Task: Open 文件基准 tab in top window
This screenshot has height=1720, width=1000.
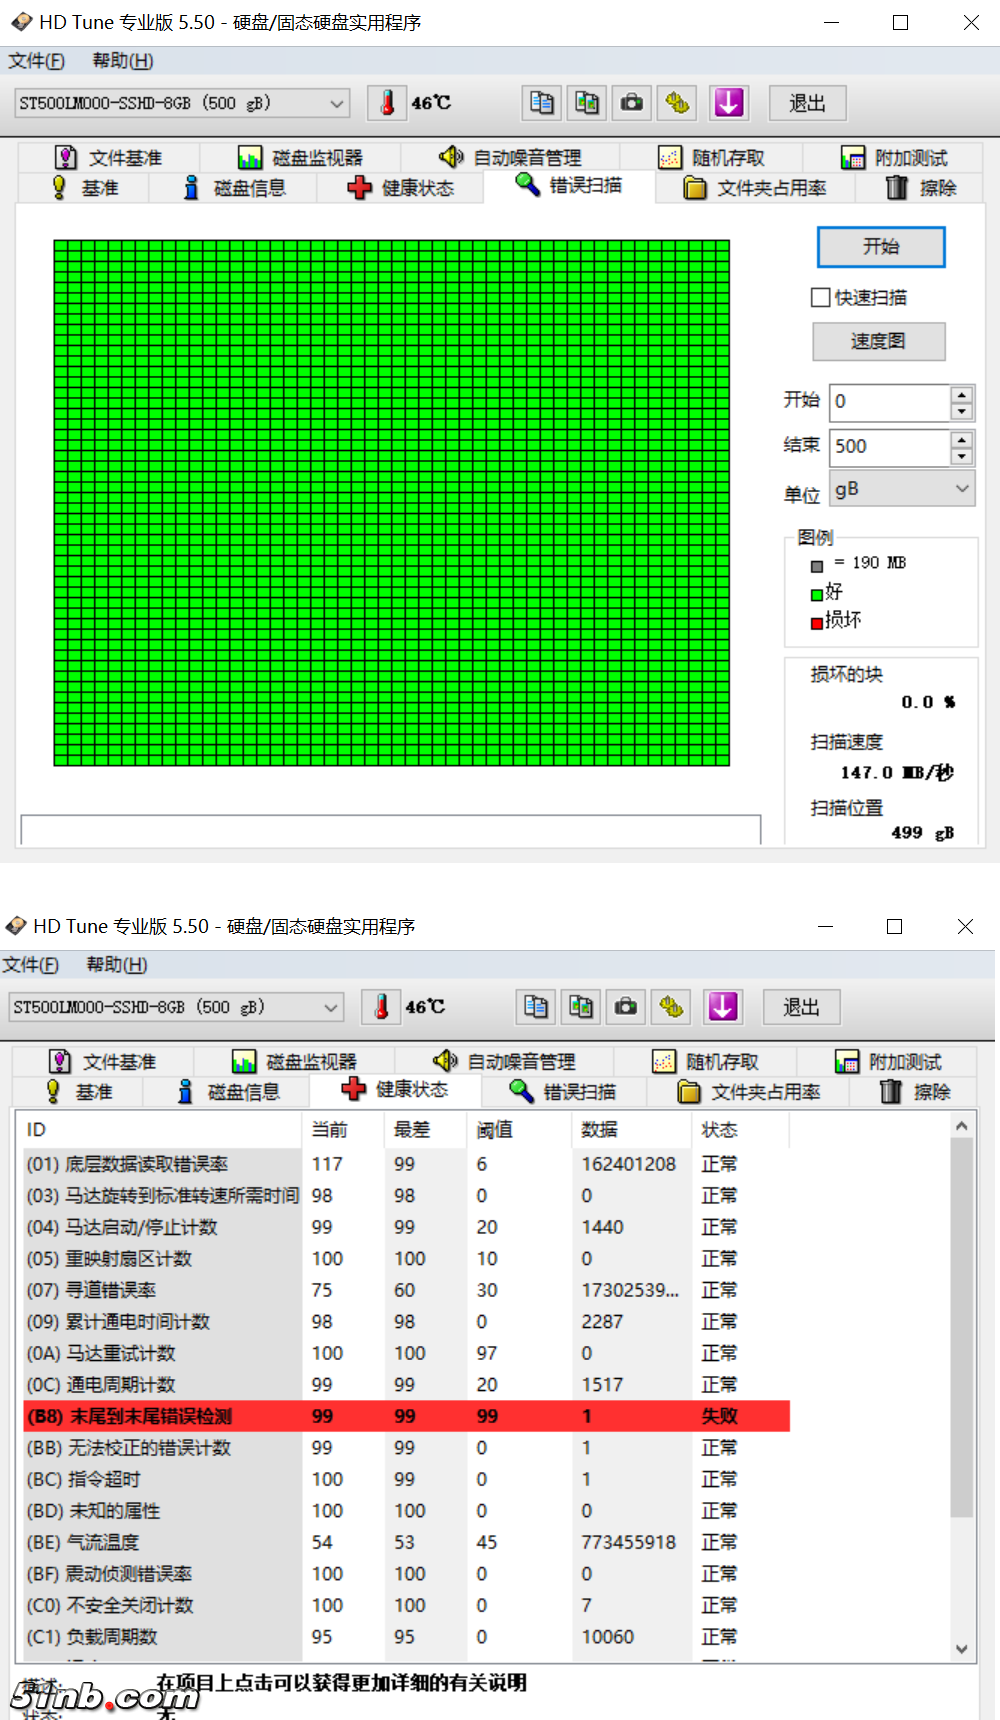Action: click(108, 158)
